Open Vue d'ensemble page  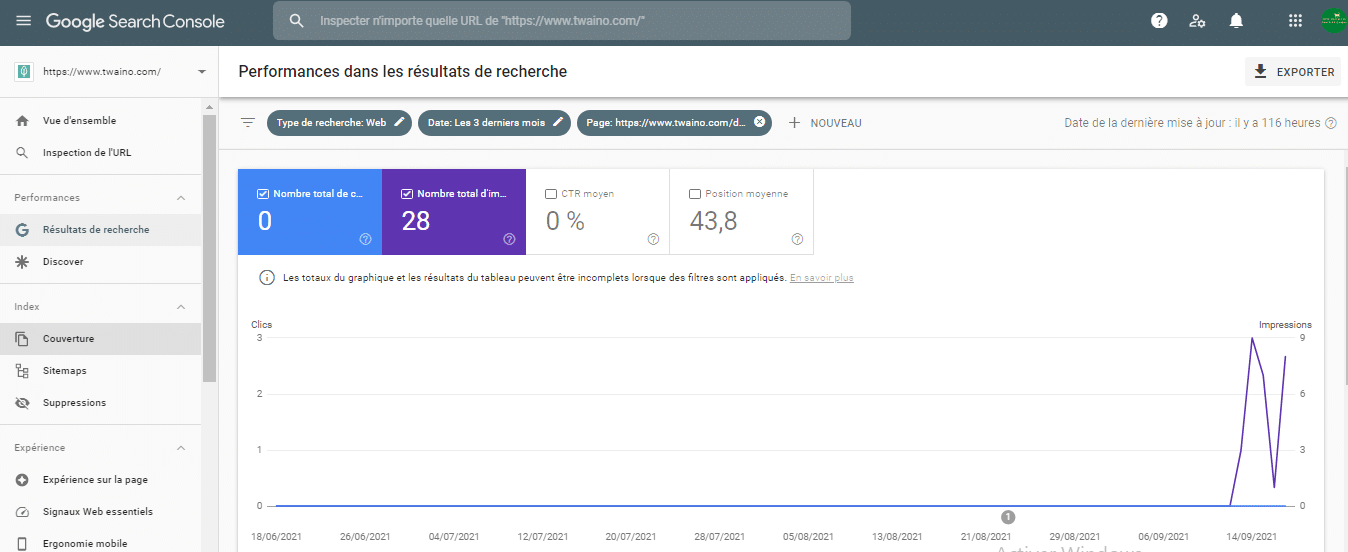[100, 121]
